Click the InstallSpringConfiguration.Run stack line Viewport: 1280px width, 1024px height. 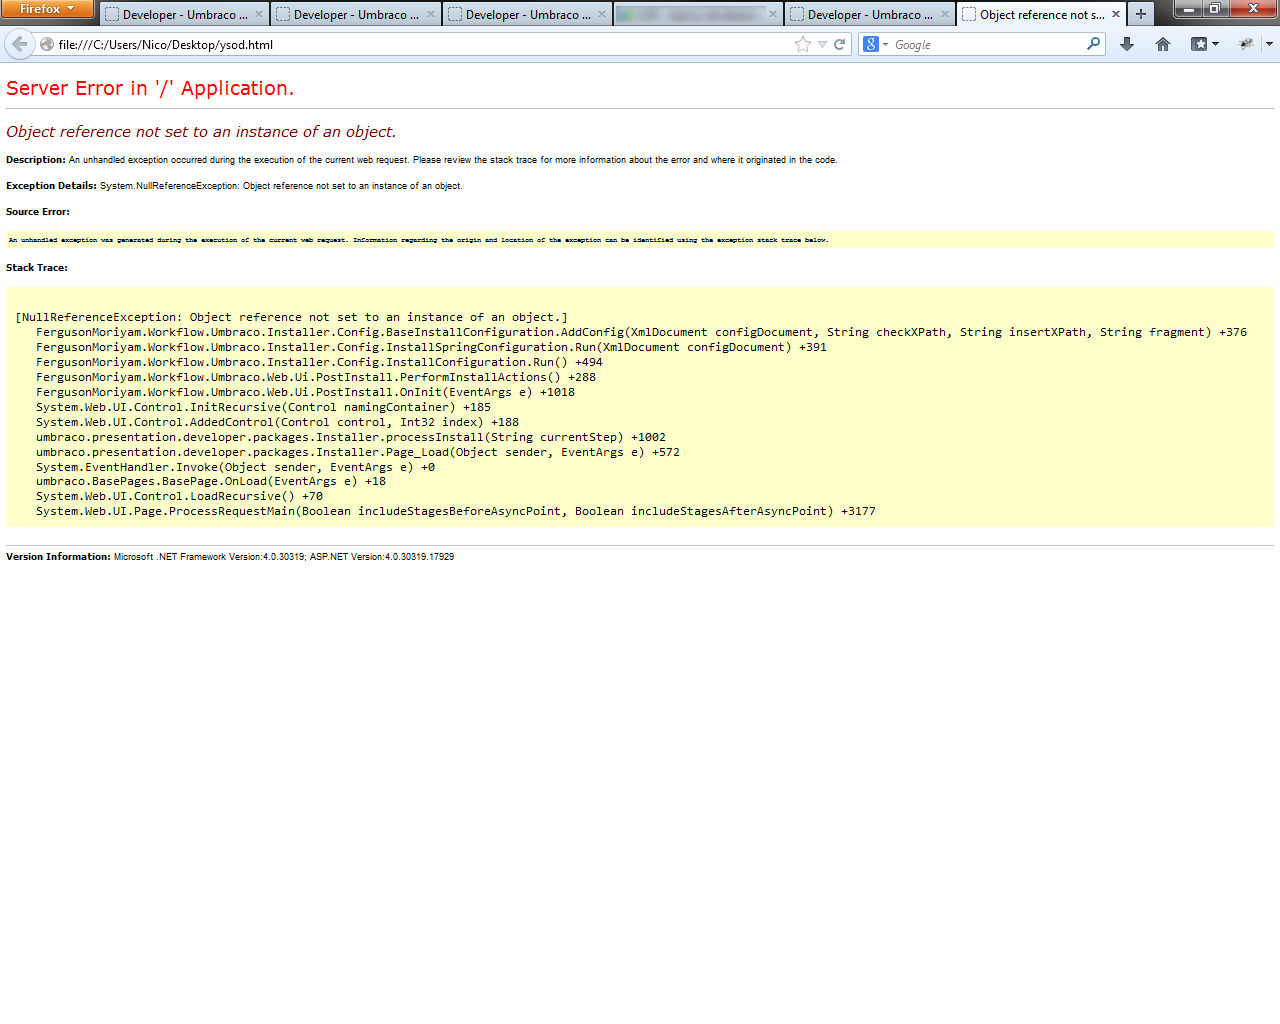pyautogui.click(x=431, y=347)
